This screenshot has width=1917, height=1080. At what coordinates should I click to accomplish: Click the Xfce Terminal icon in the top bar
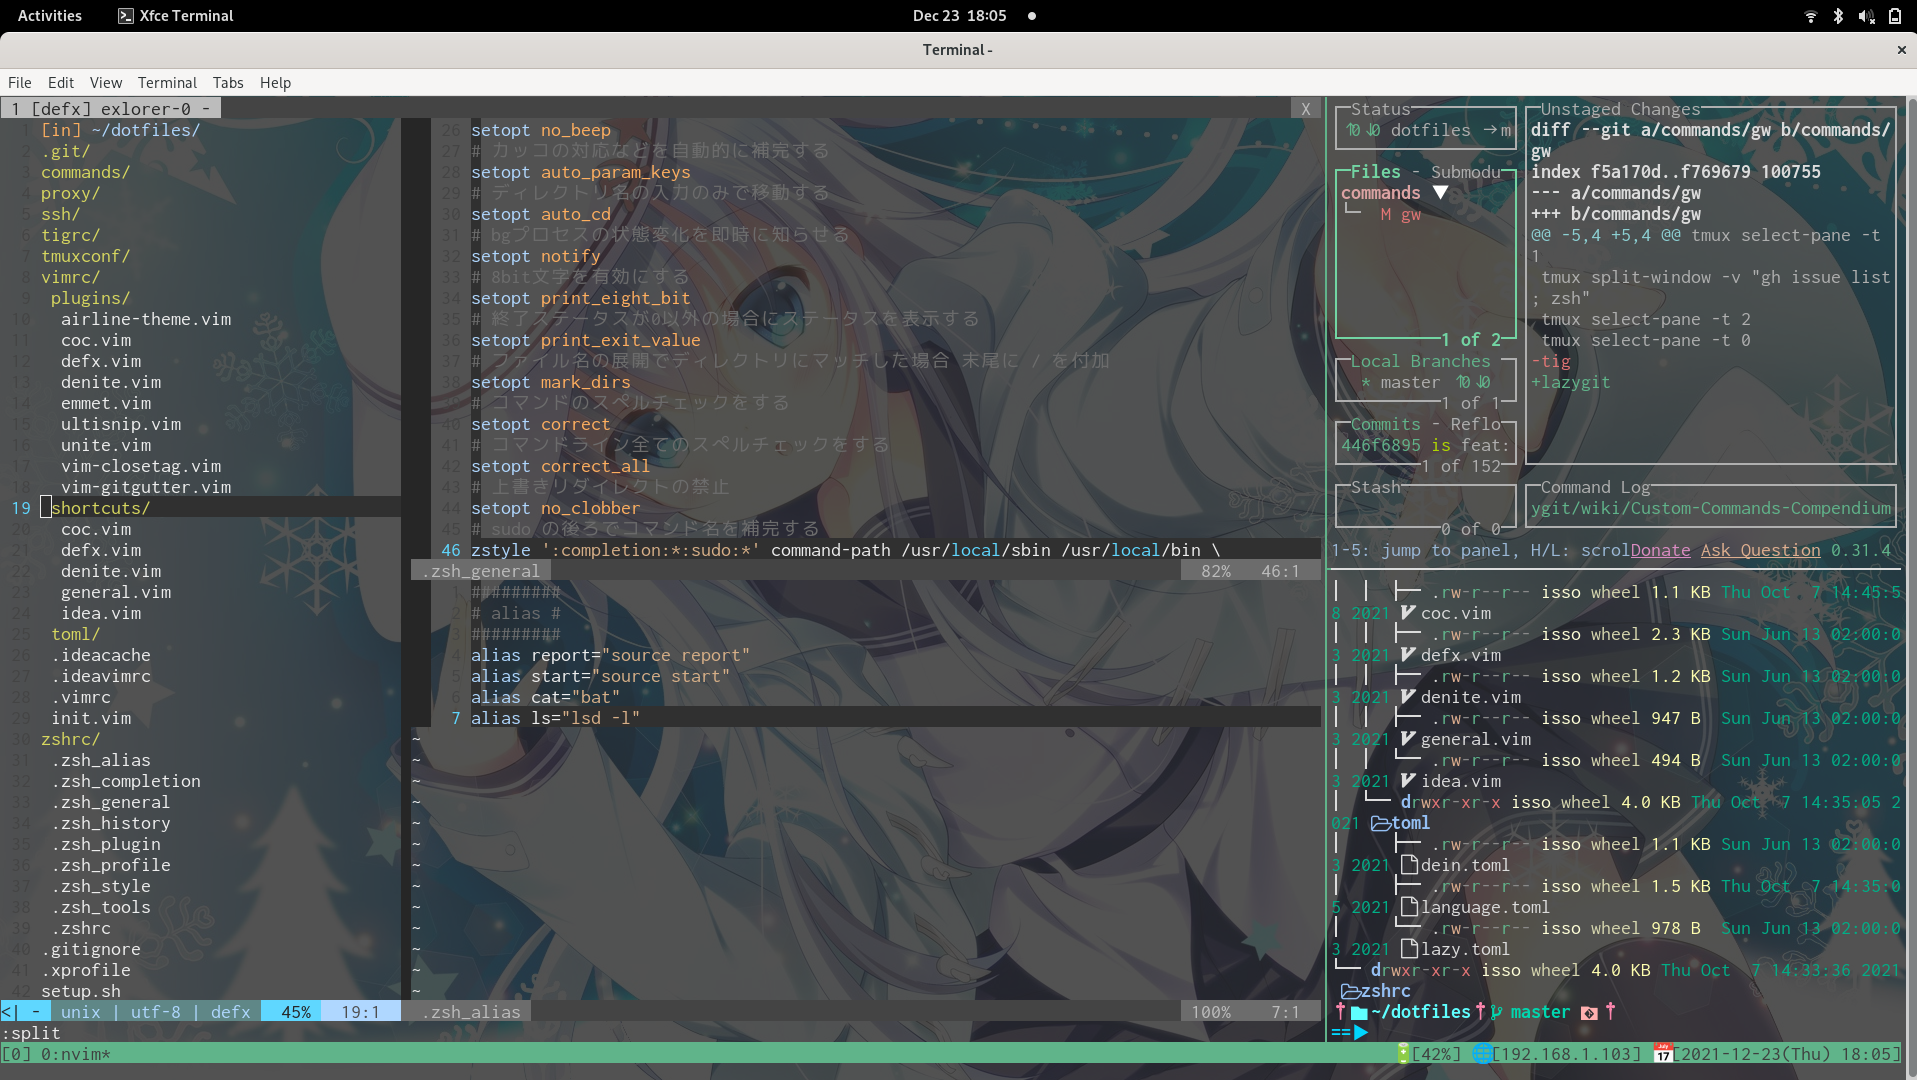[126, 15]
